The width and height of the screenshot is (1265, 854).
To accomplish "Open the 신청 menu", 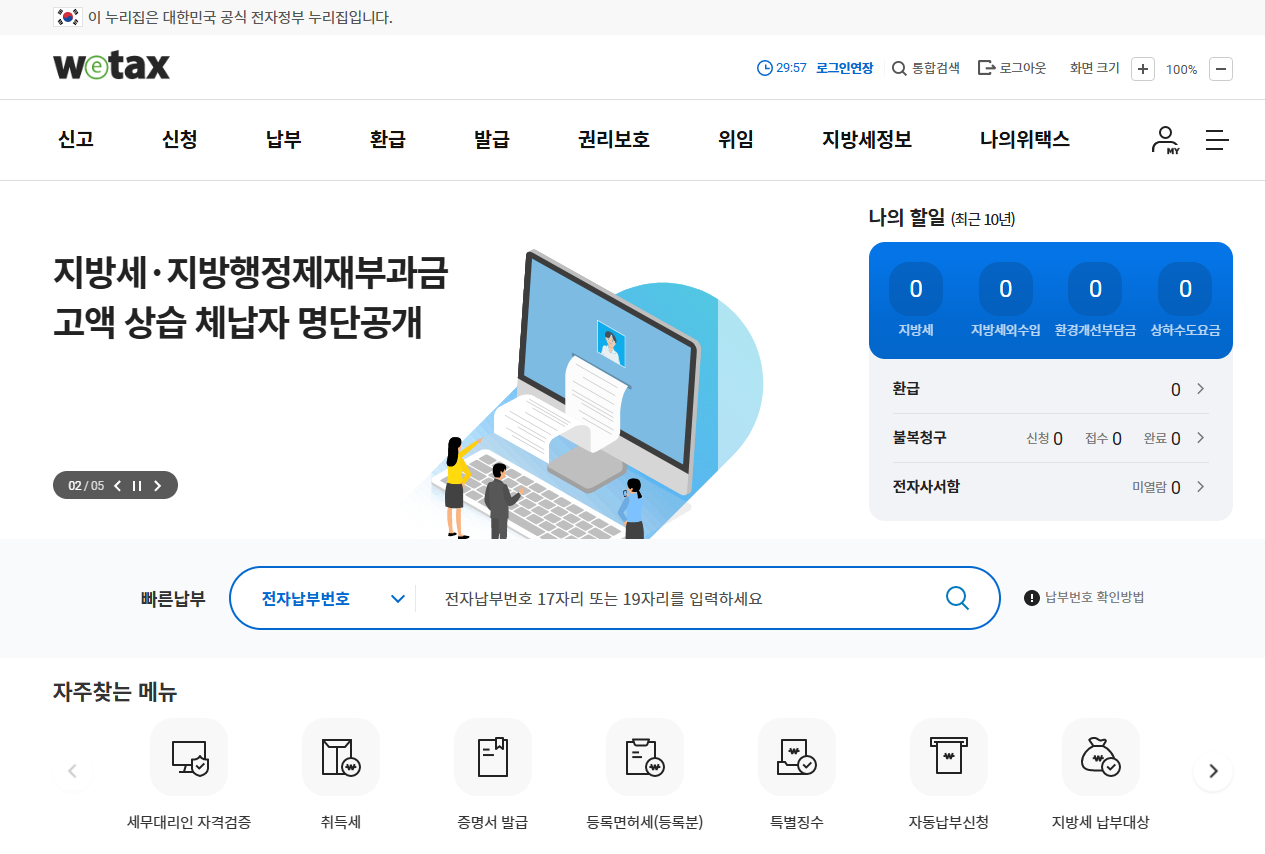I will [x=180, y=140].
